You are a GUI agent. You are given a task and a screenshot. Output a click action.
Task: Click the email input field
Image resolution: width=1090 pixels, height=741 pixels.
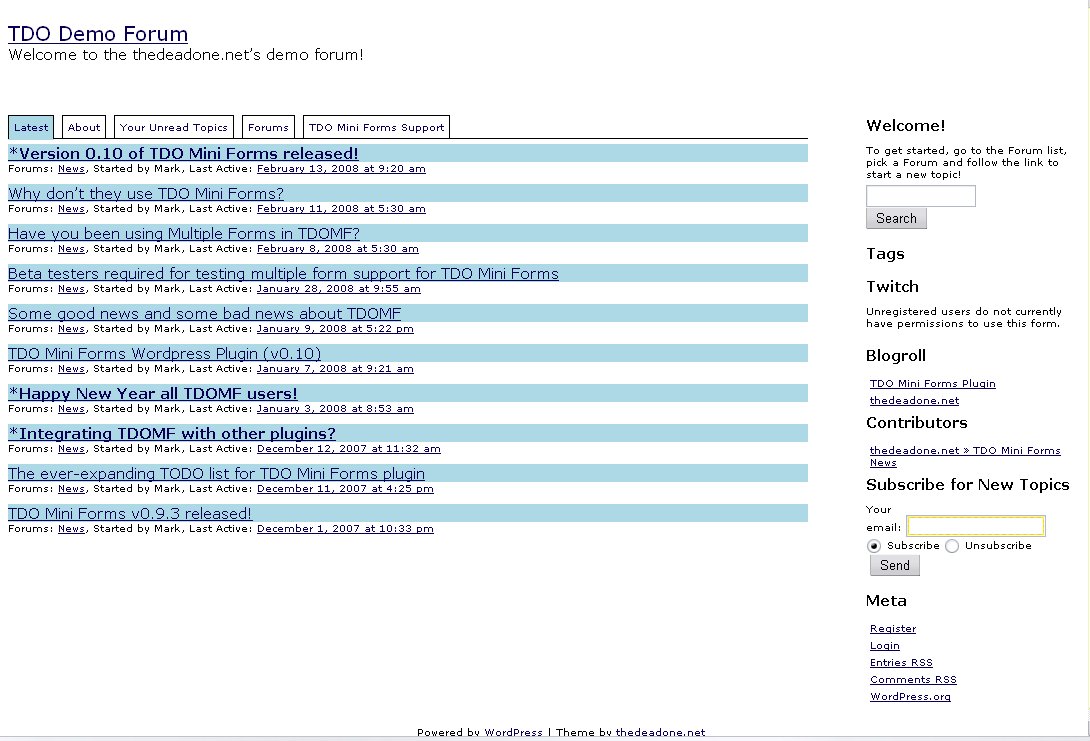click(x=975, y=526)
